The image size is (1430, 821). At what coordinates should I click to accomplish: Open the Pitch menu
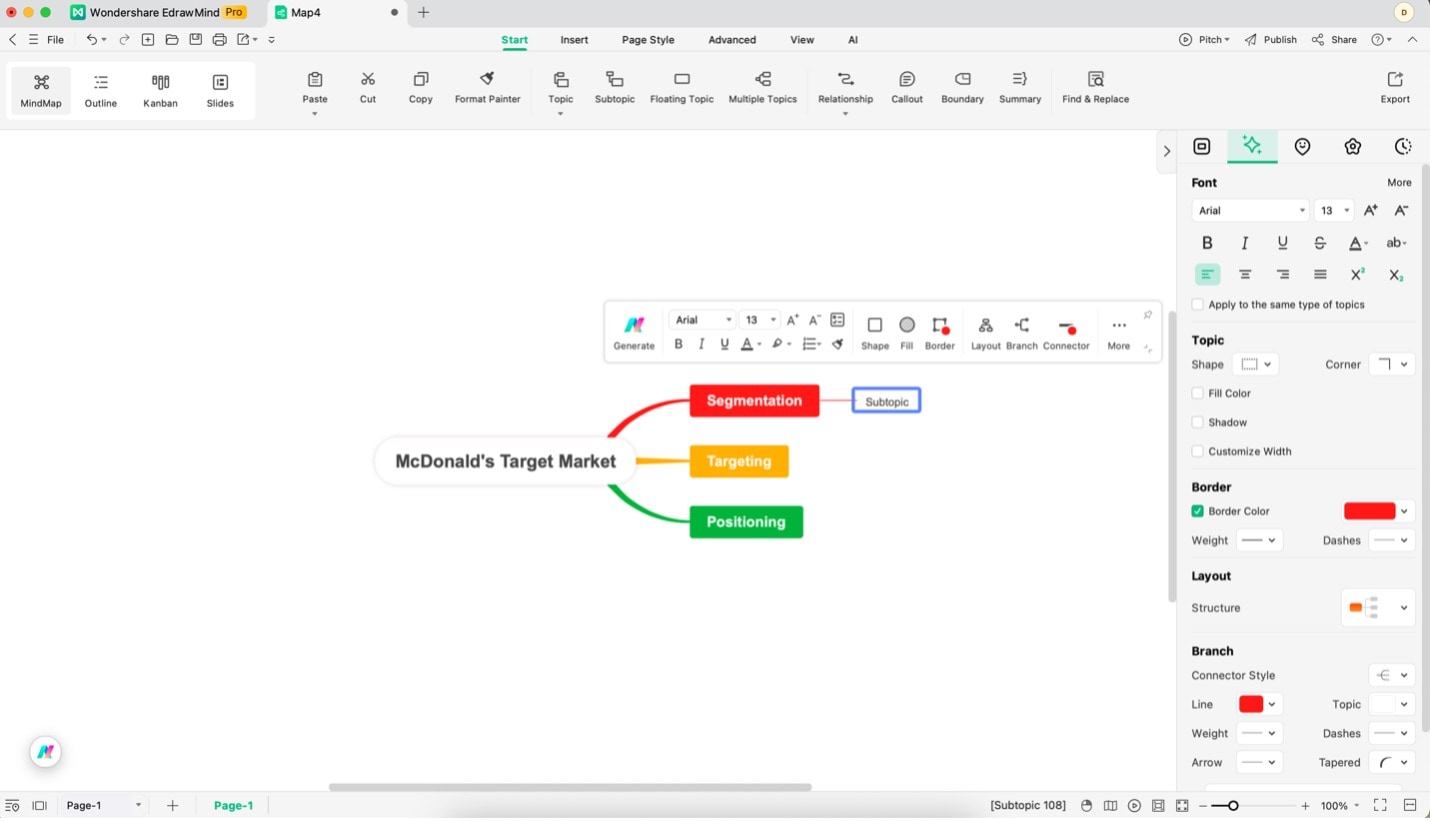(1204, 40)
